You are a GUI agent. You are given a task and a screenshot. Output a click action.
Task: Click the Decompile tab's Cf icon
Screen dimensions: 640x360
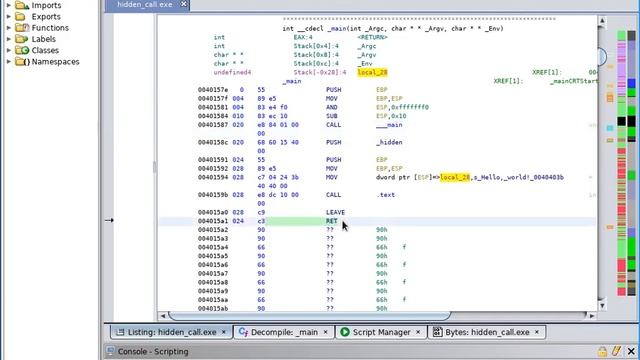243,332
